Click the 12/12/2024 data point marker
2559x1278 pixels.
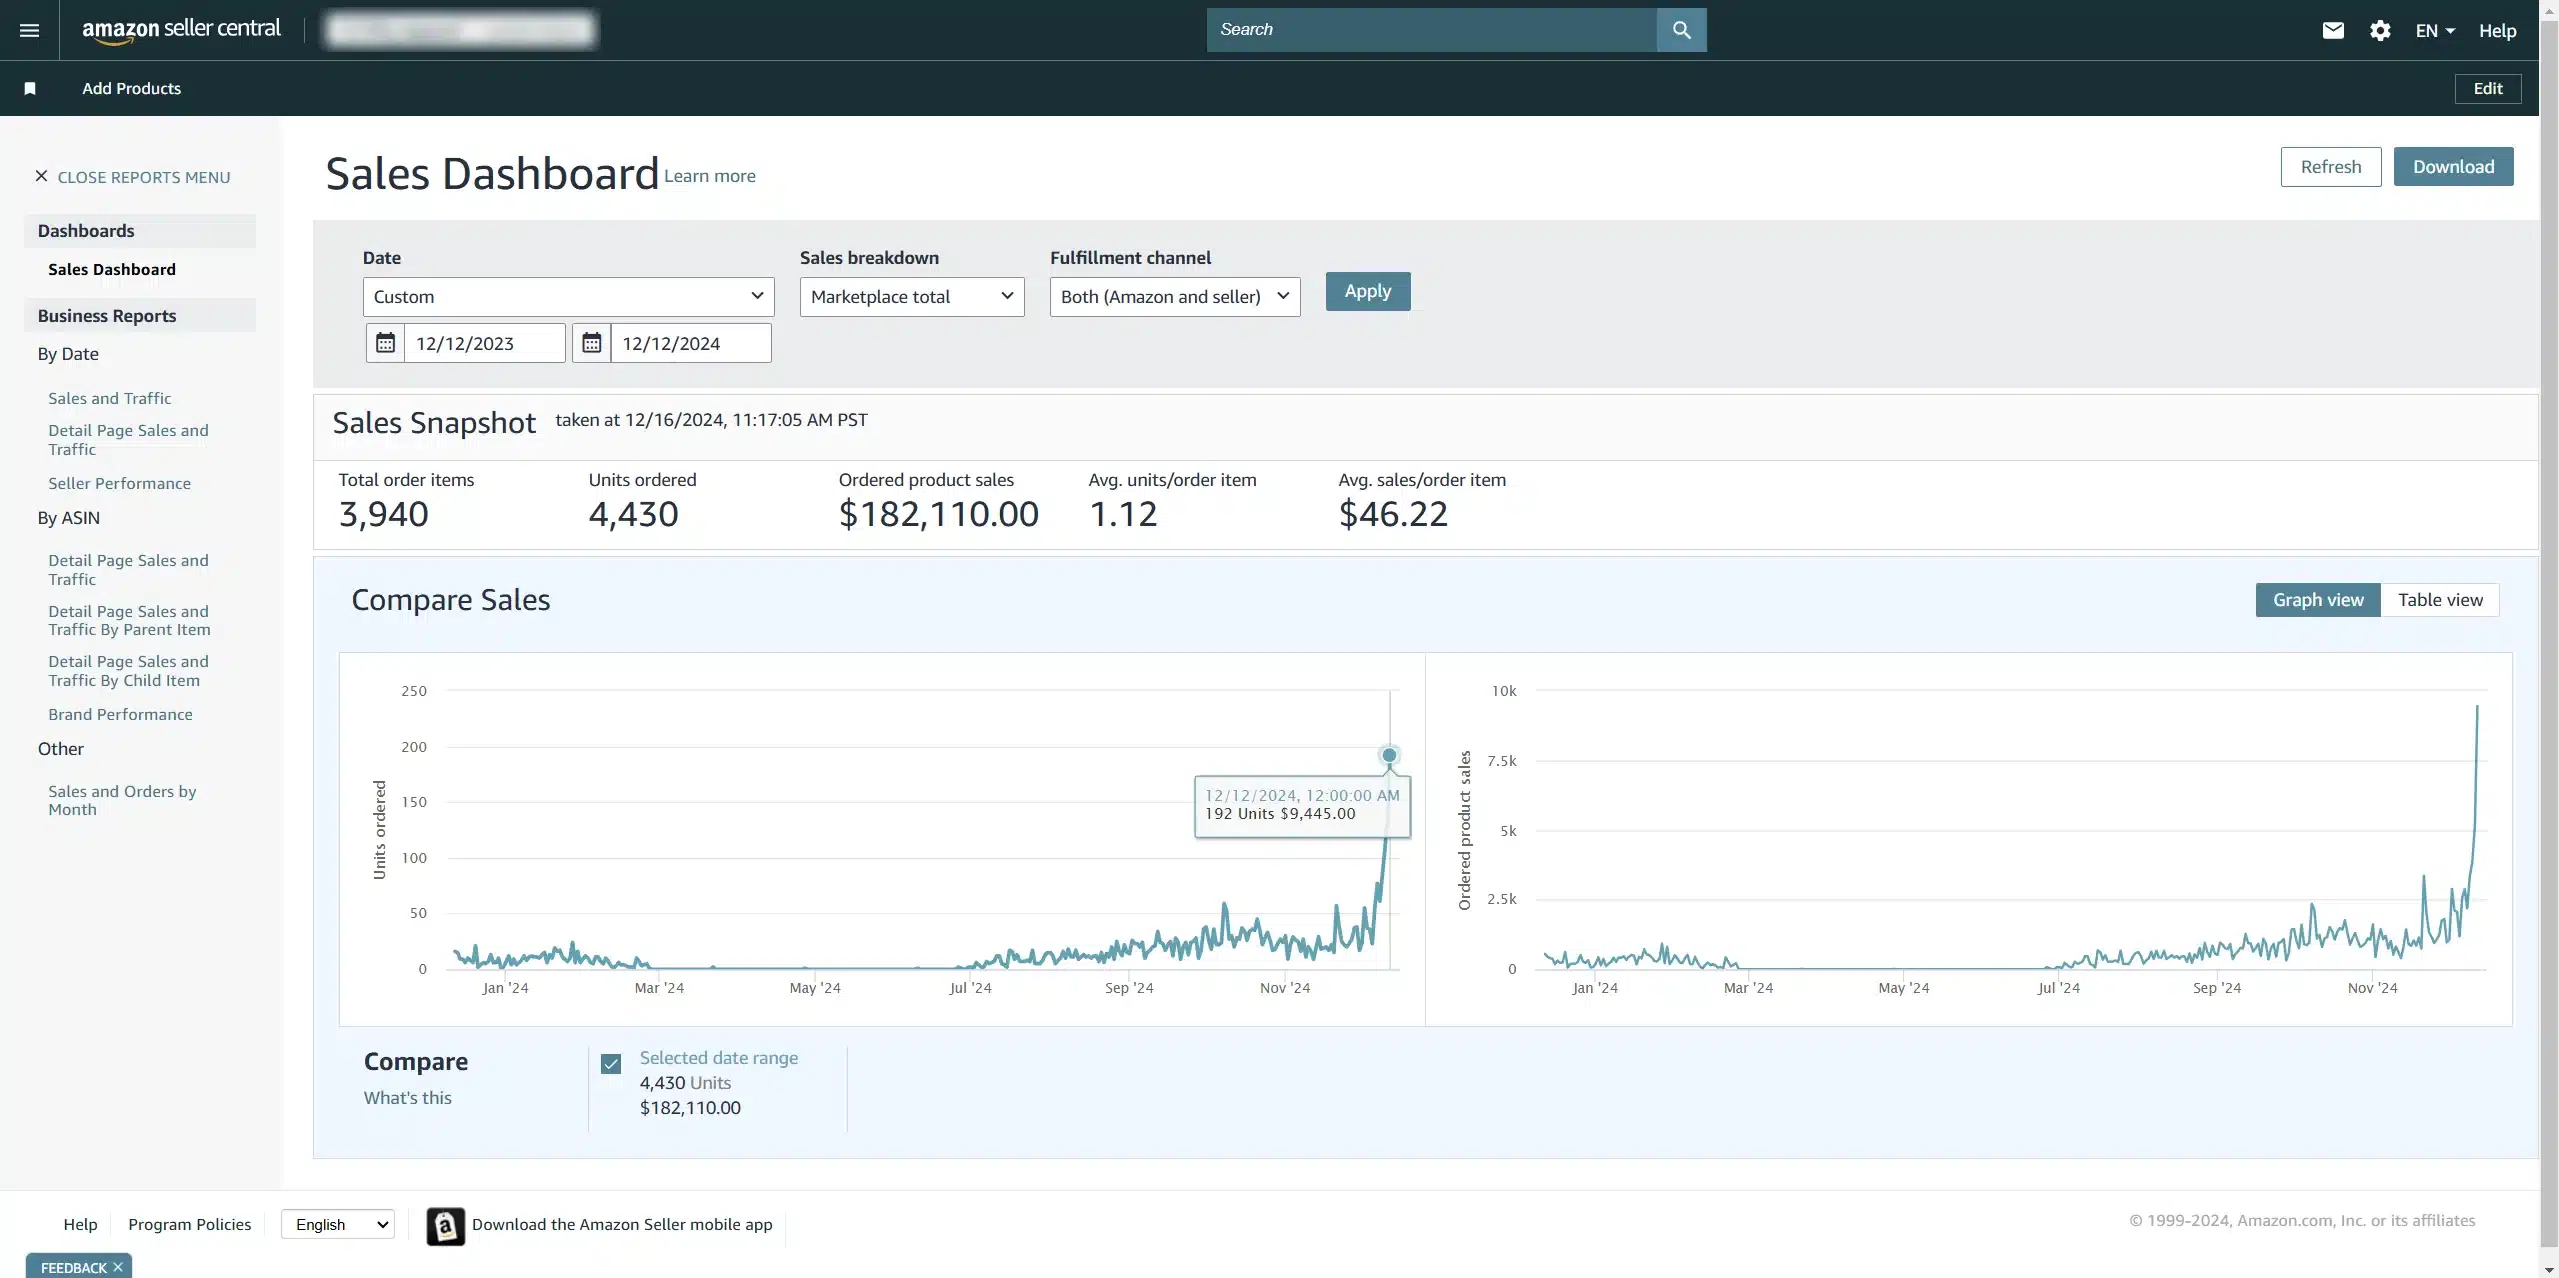tap(1389, 755)
